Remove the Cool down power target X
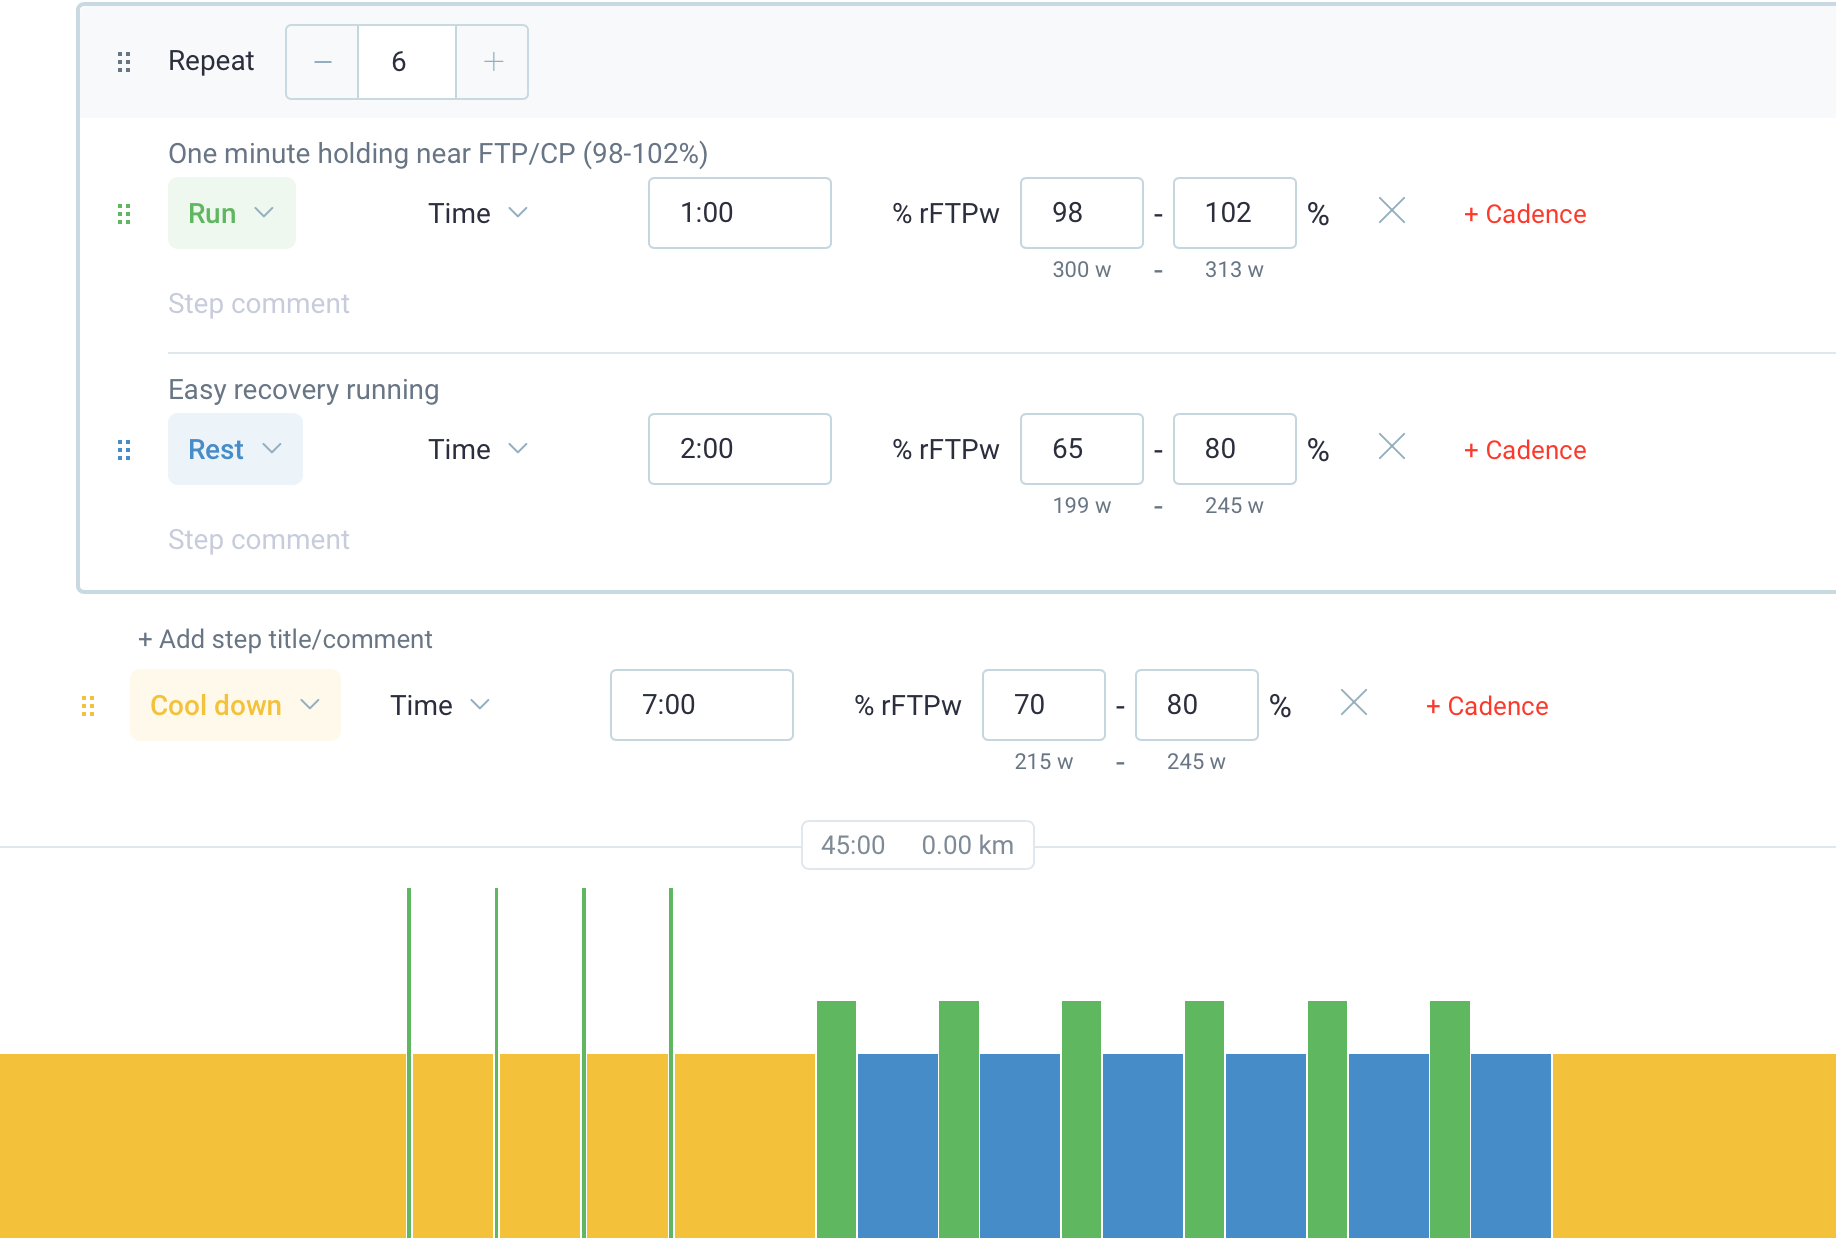 pyautogui.click(x=1354, y=703)
